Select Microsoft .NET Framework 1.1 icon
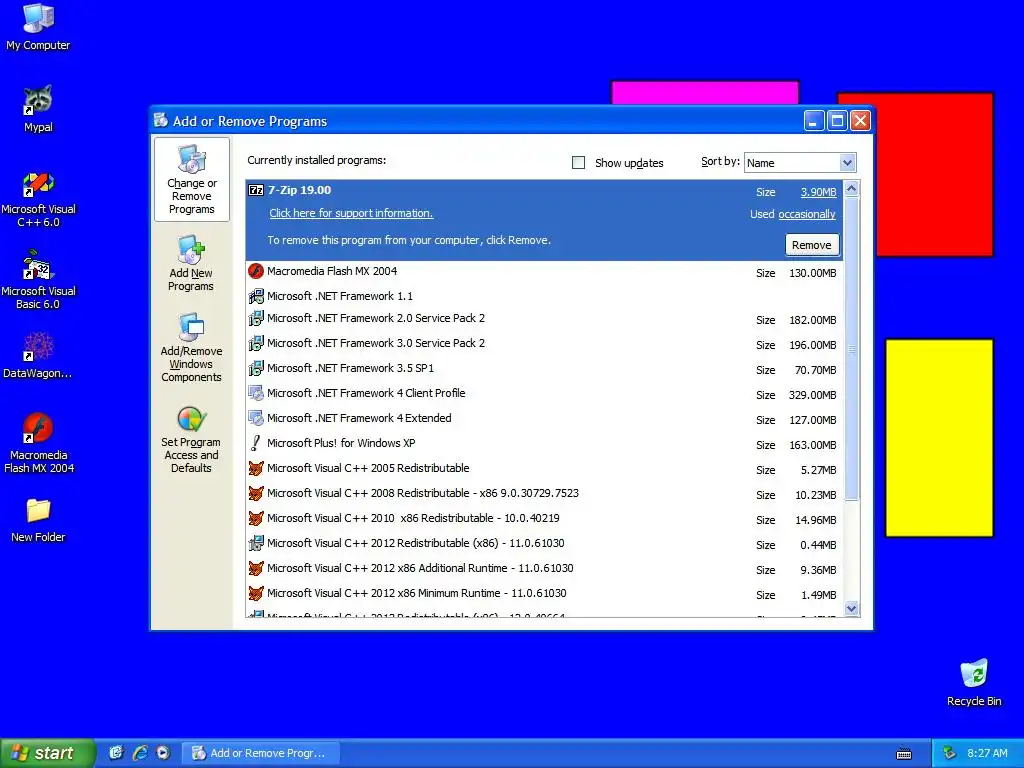The height and width of the screenshot is (768, 1024). click(x=256, y=296)
